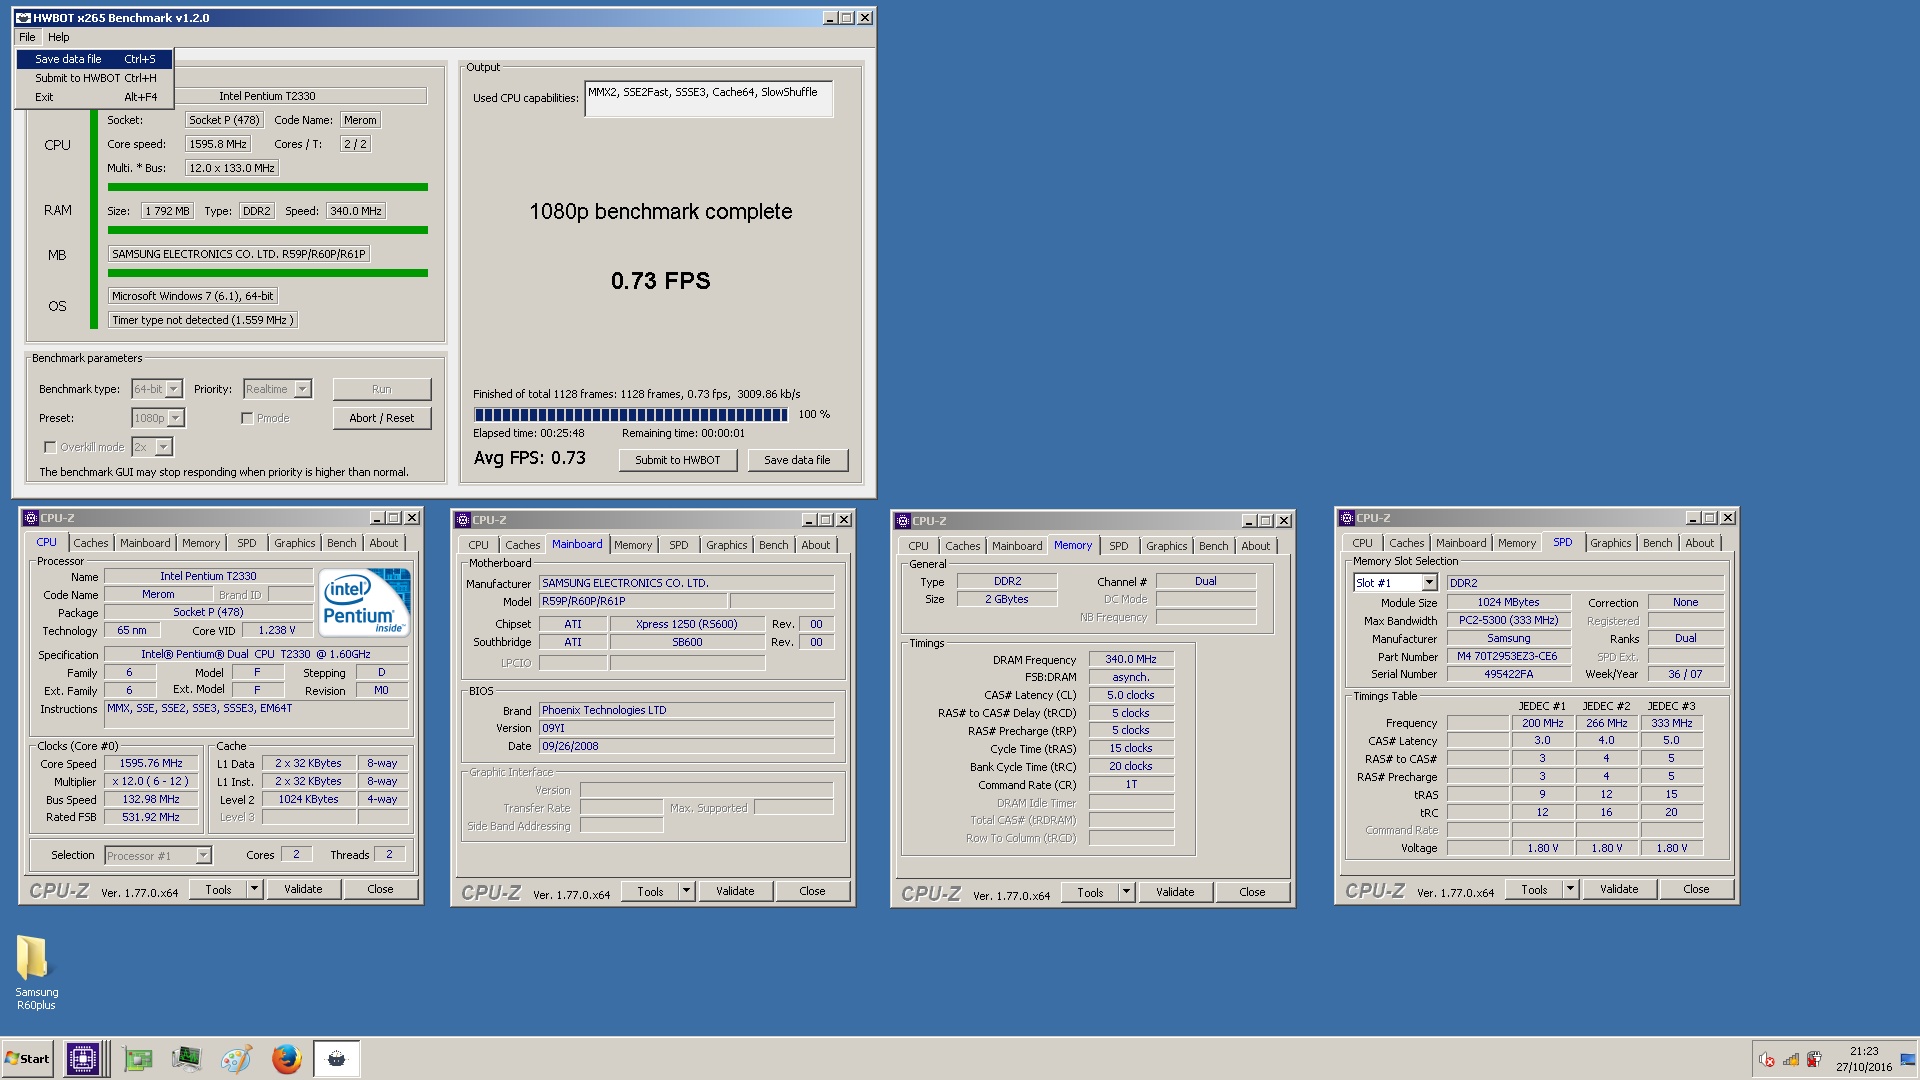Viewport: 1920px width, 1080px height.
Task: Minimize the CPU-Z Mainboard window
Action: (808, 520)
